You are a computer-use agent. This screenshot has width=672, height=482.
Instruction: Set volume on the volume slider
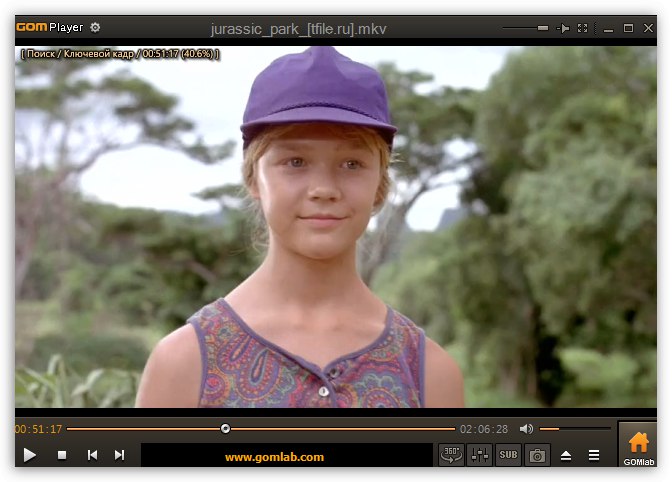[x=575, y=428]
